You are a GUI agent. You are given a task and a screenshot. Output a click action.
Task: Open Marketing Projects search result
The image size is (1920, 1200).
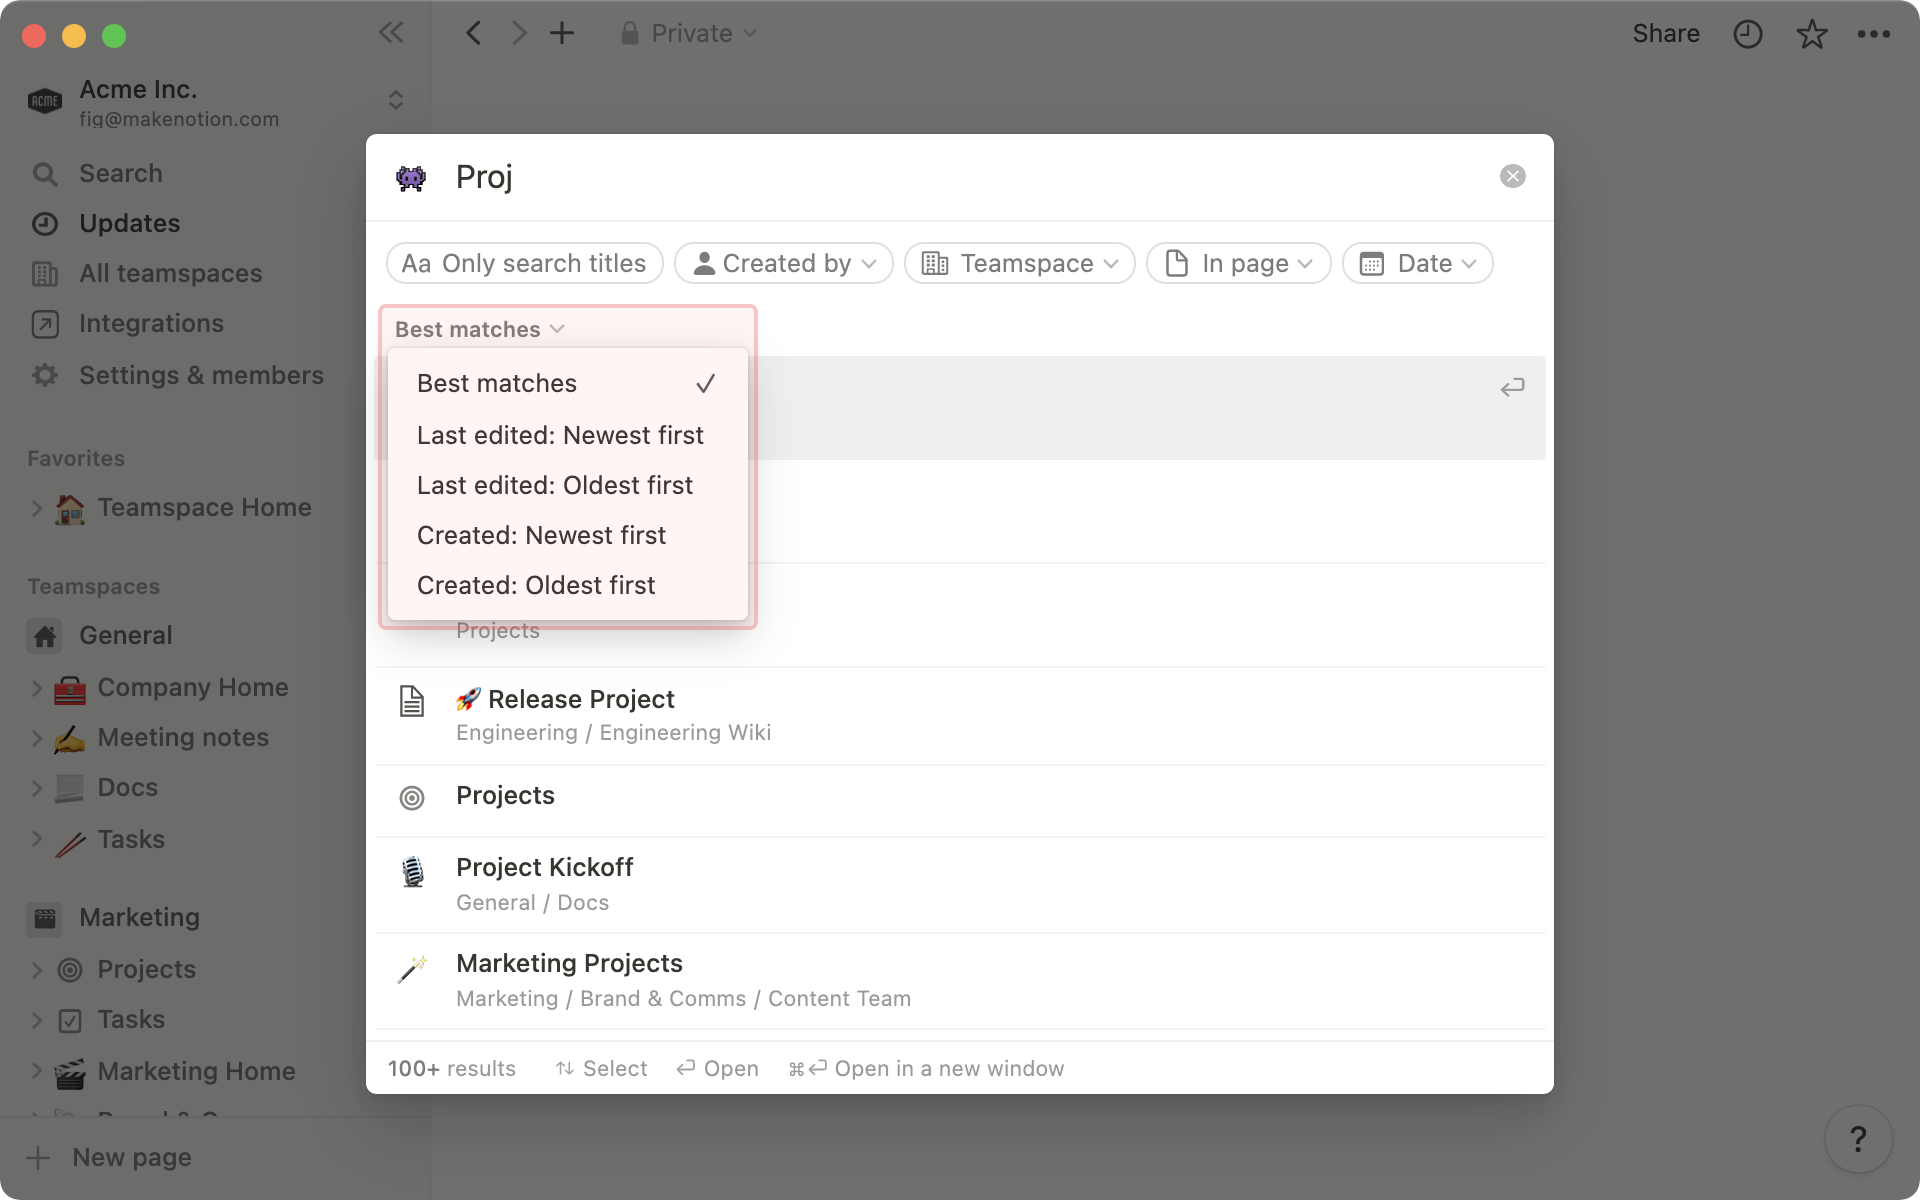[960, 981]
